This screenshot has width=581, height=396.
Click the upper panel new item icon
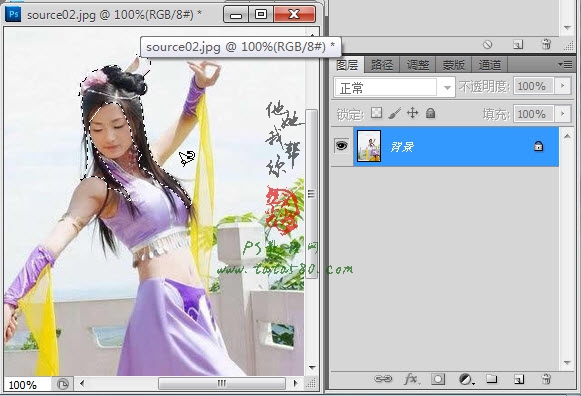pos(518,44)
